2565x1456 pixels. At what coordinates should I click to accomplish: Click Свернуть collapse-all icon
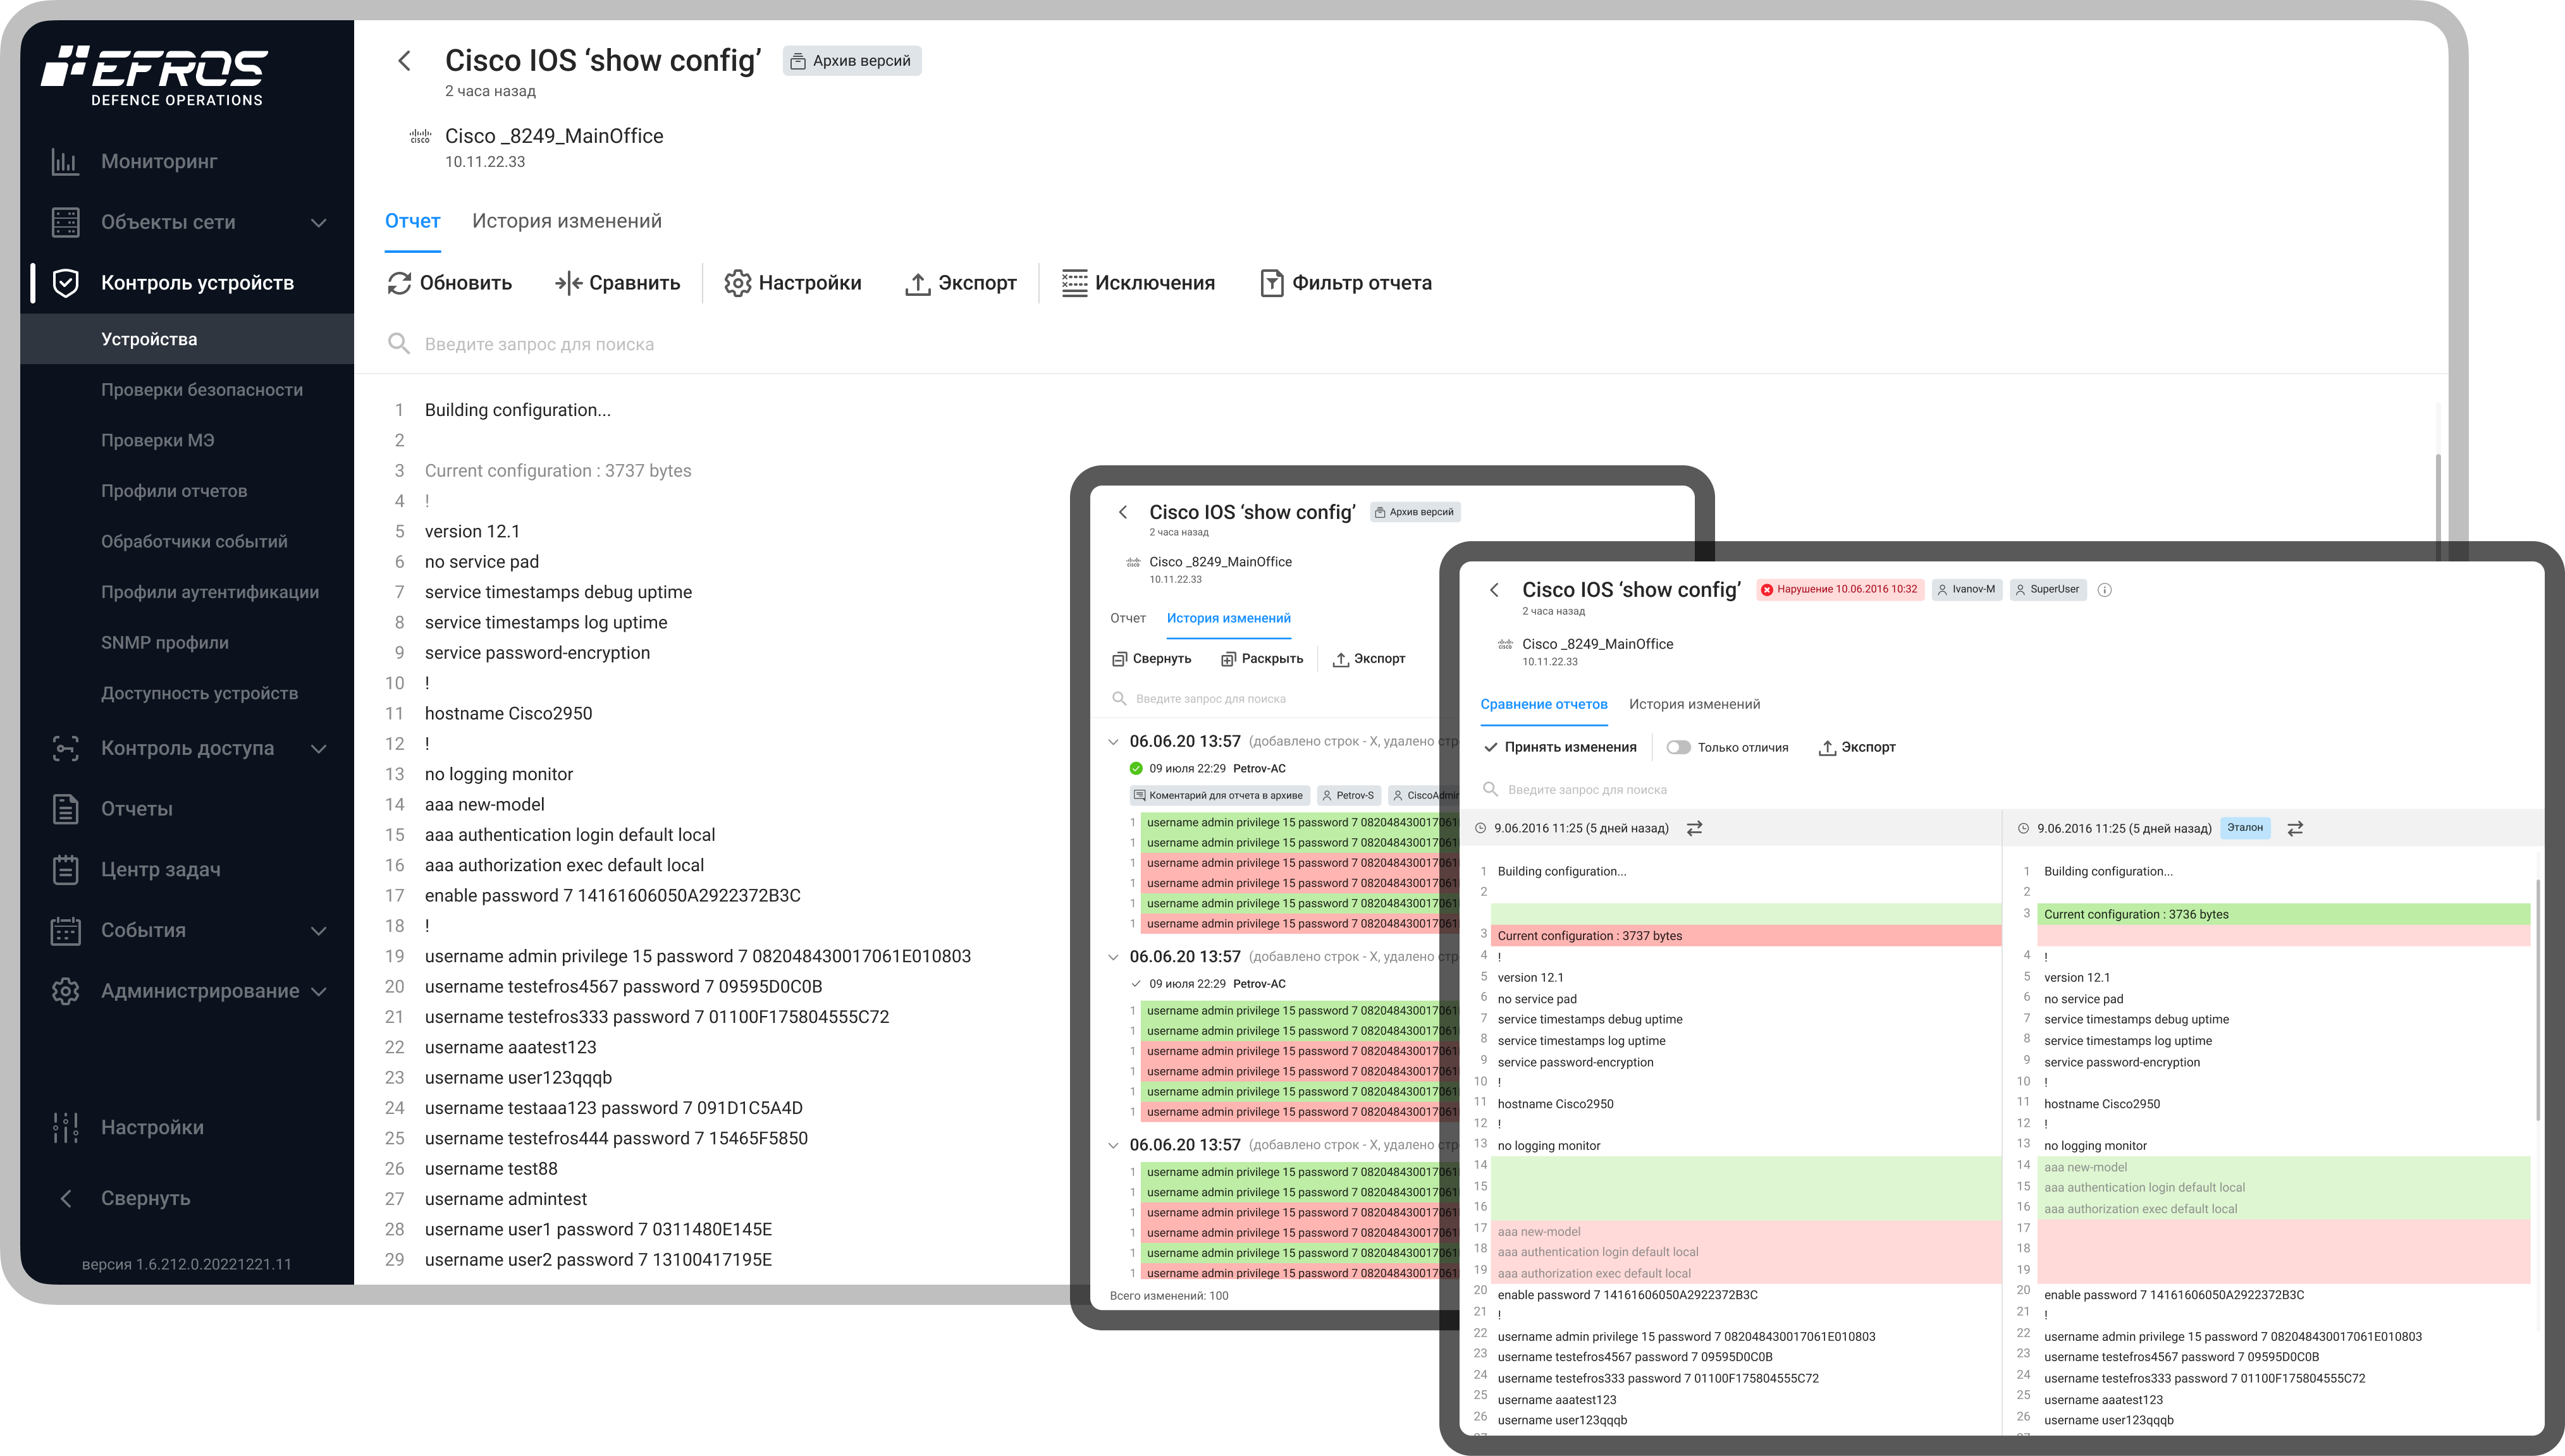point(1119,659)
